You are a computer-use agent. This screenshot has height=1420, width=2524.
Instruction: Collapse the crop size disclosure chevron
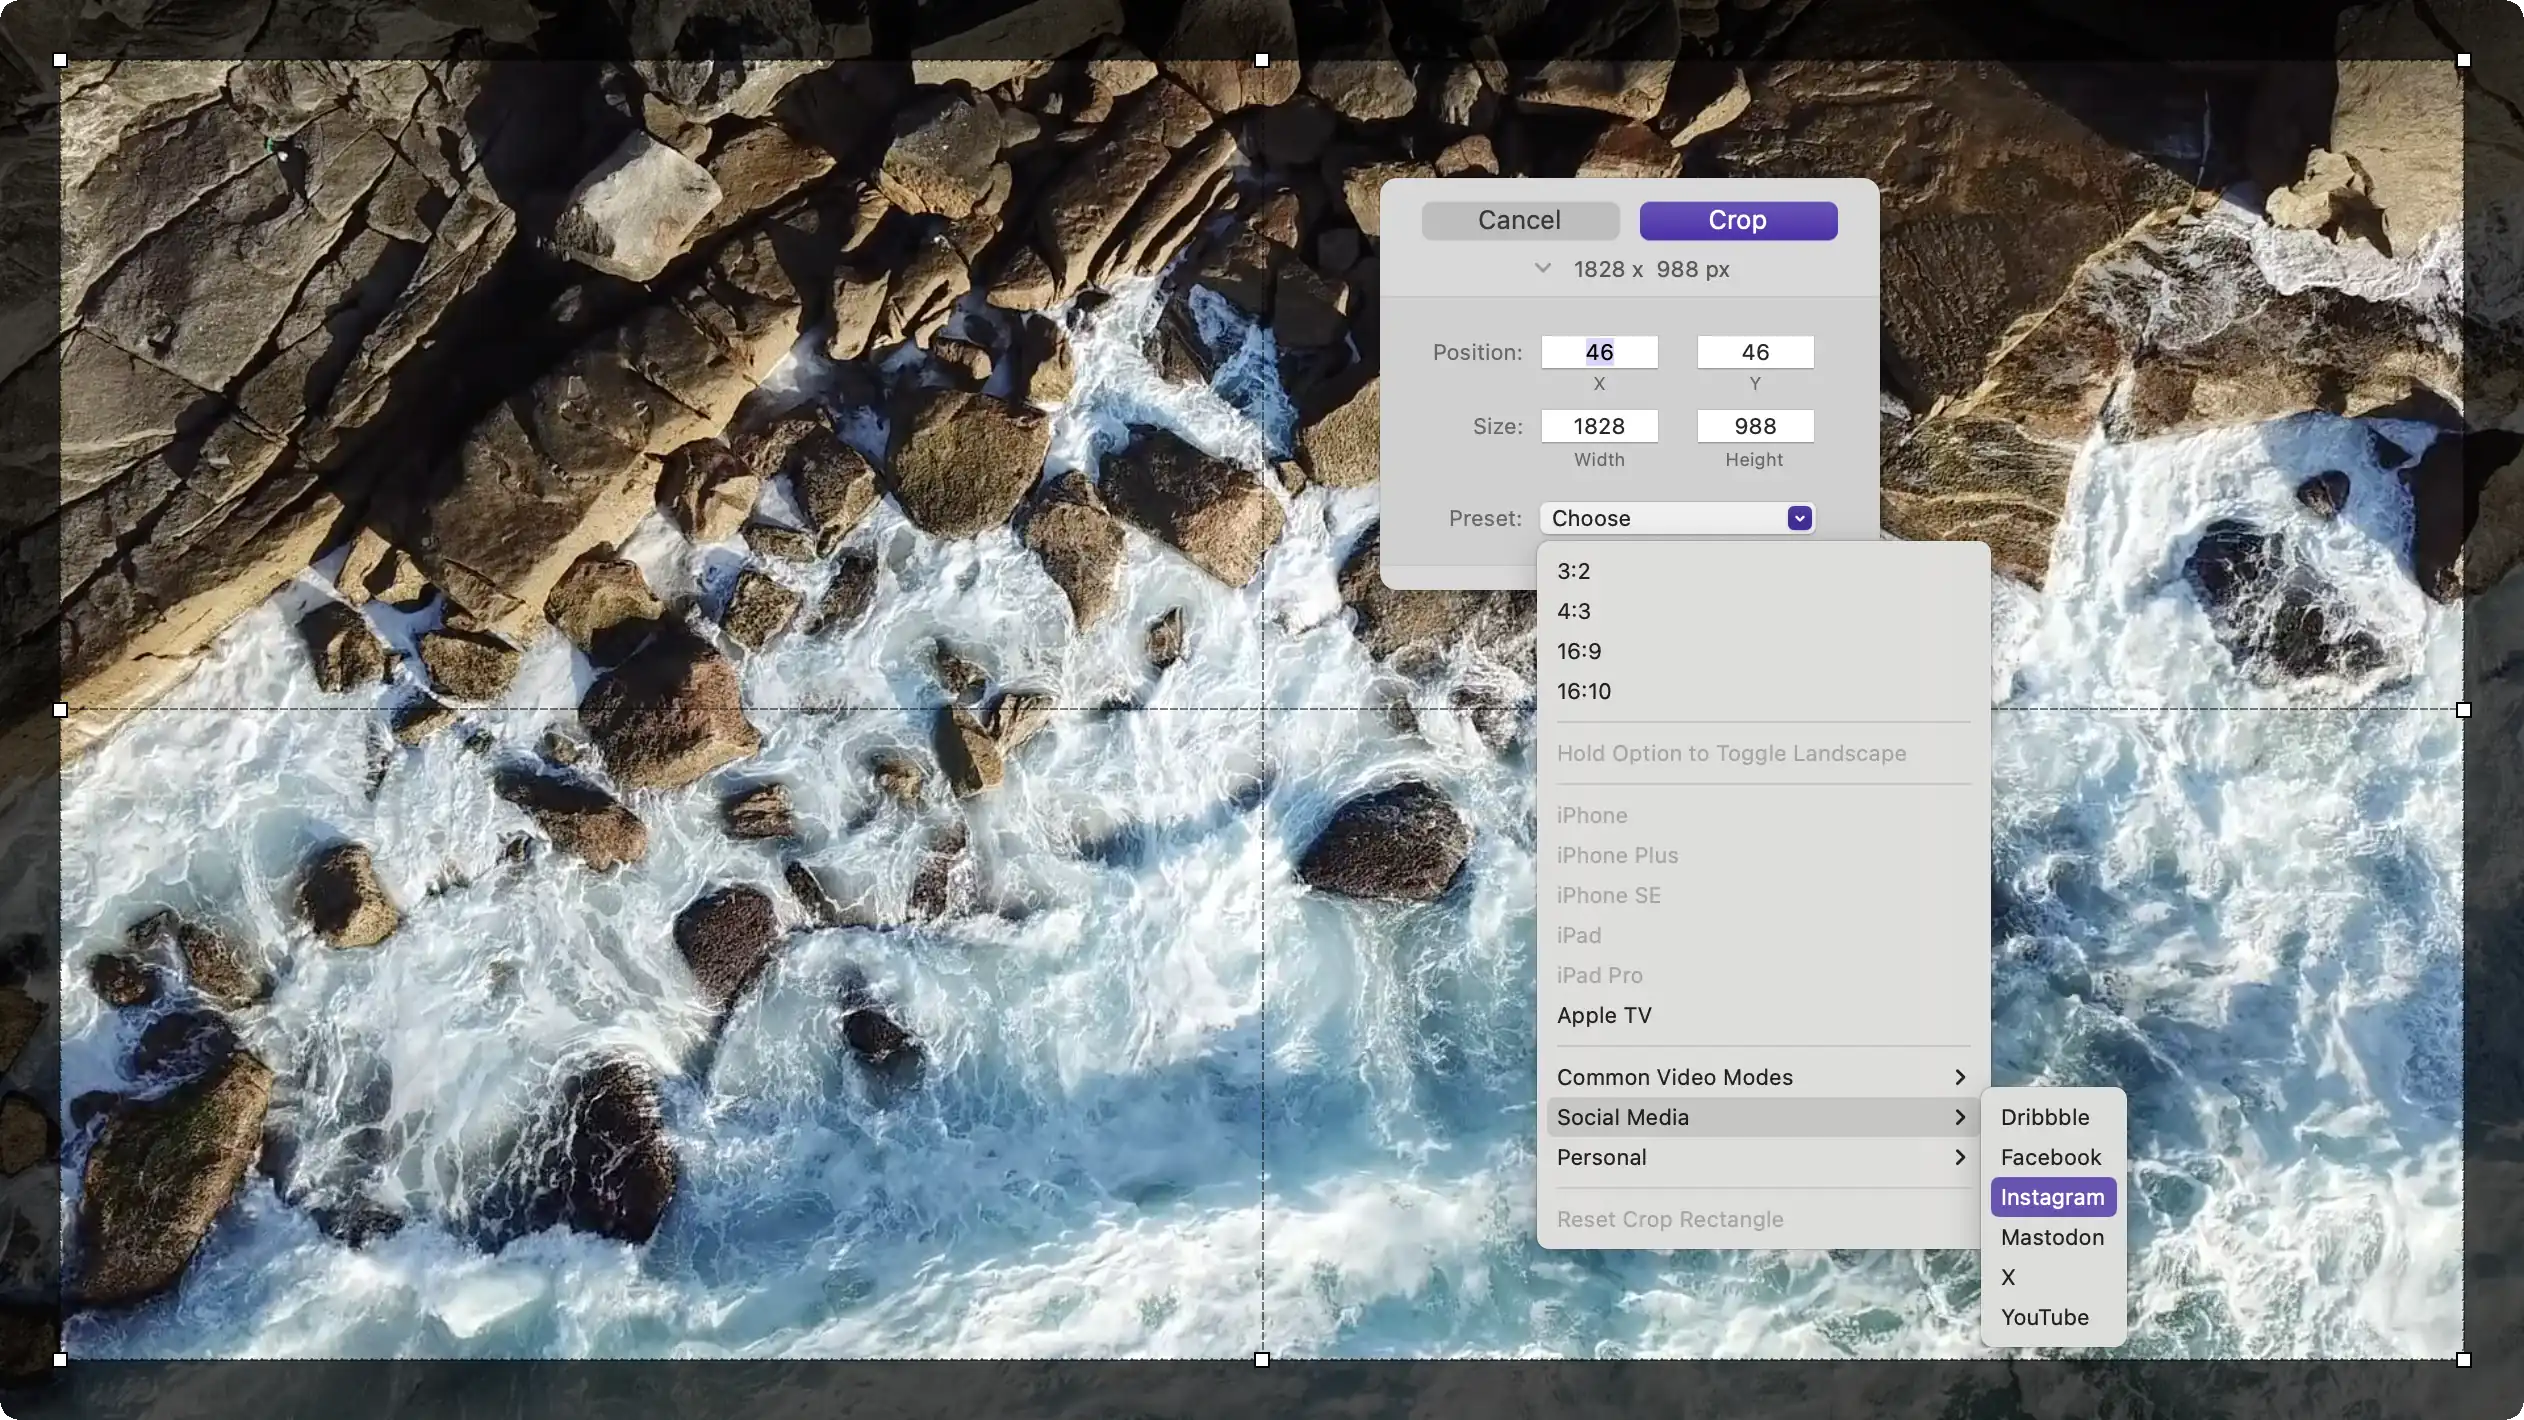click(x=1542, y=268)
